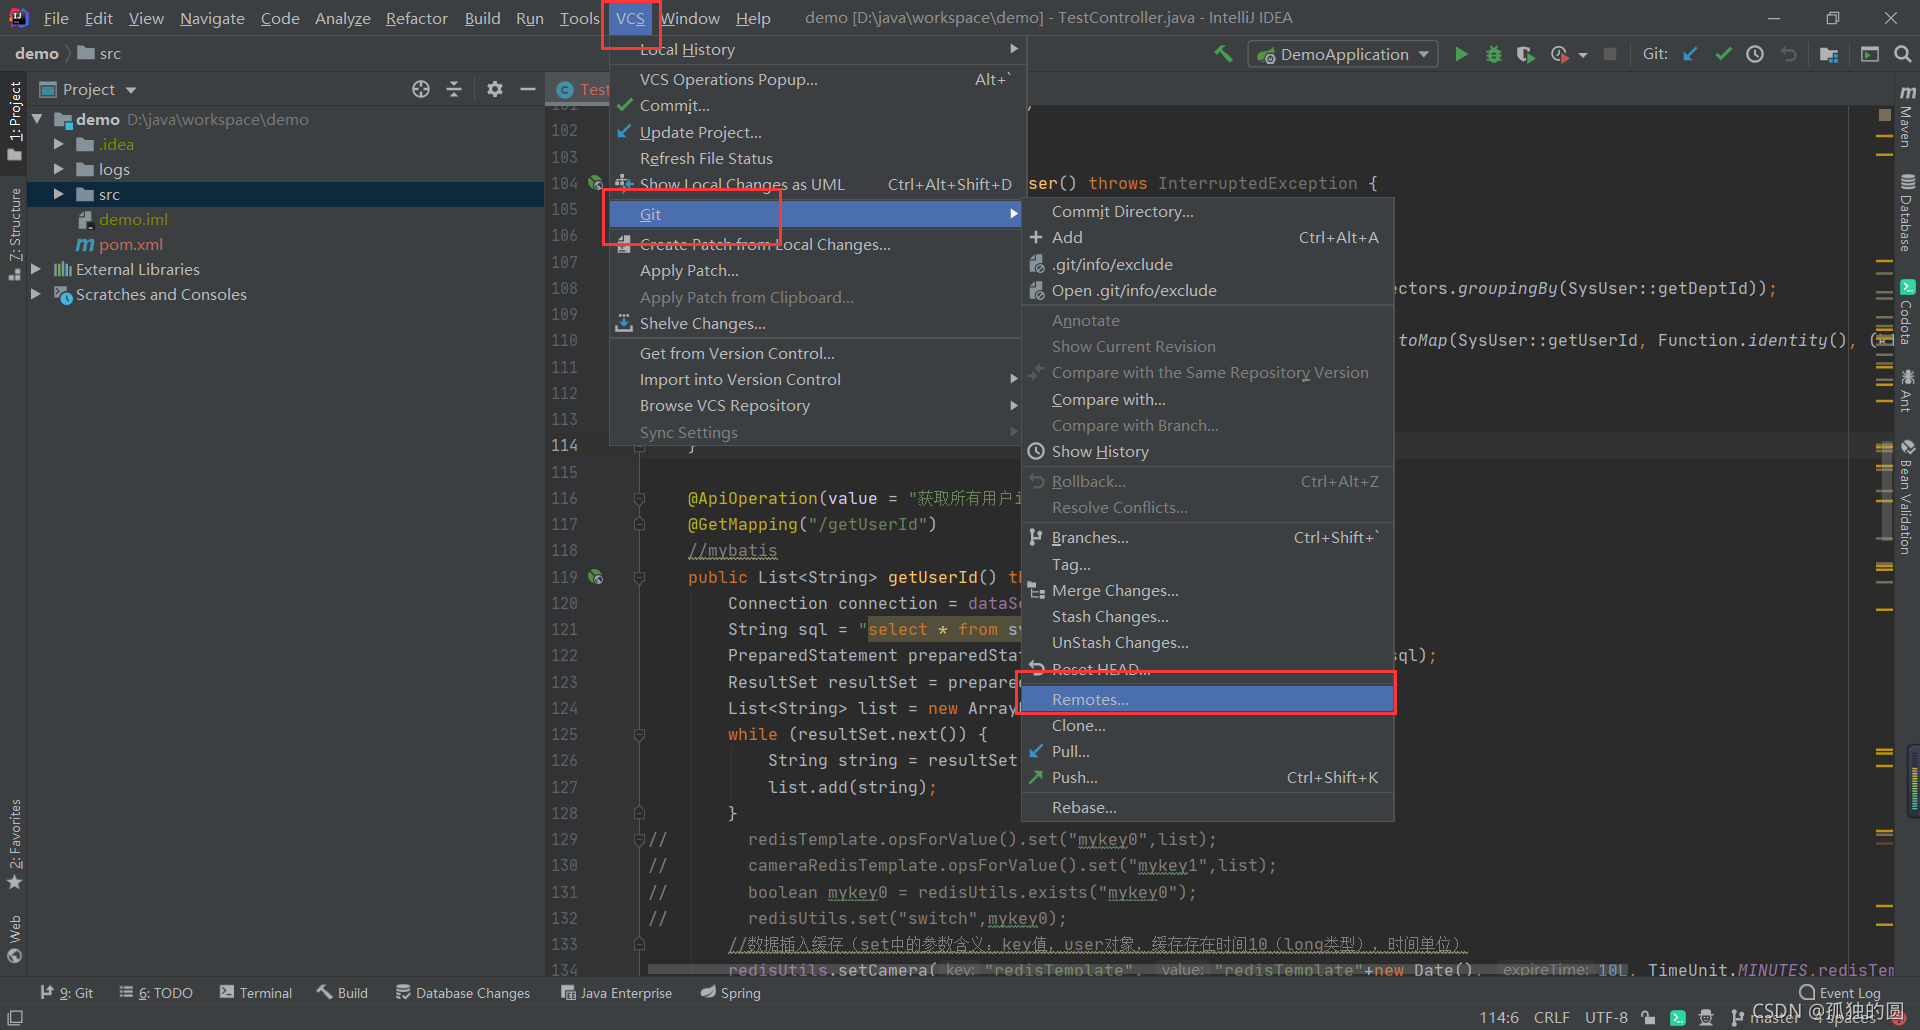Click Collapse All icon in Project panel
Viewport: 1920px width, 1030px height.
pyautogui.click(x=454, y=89)
